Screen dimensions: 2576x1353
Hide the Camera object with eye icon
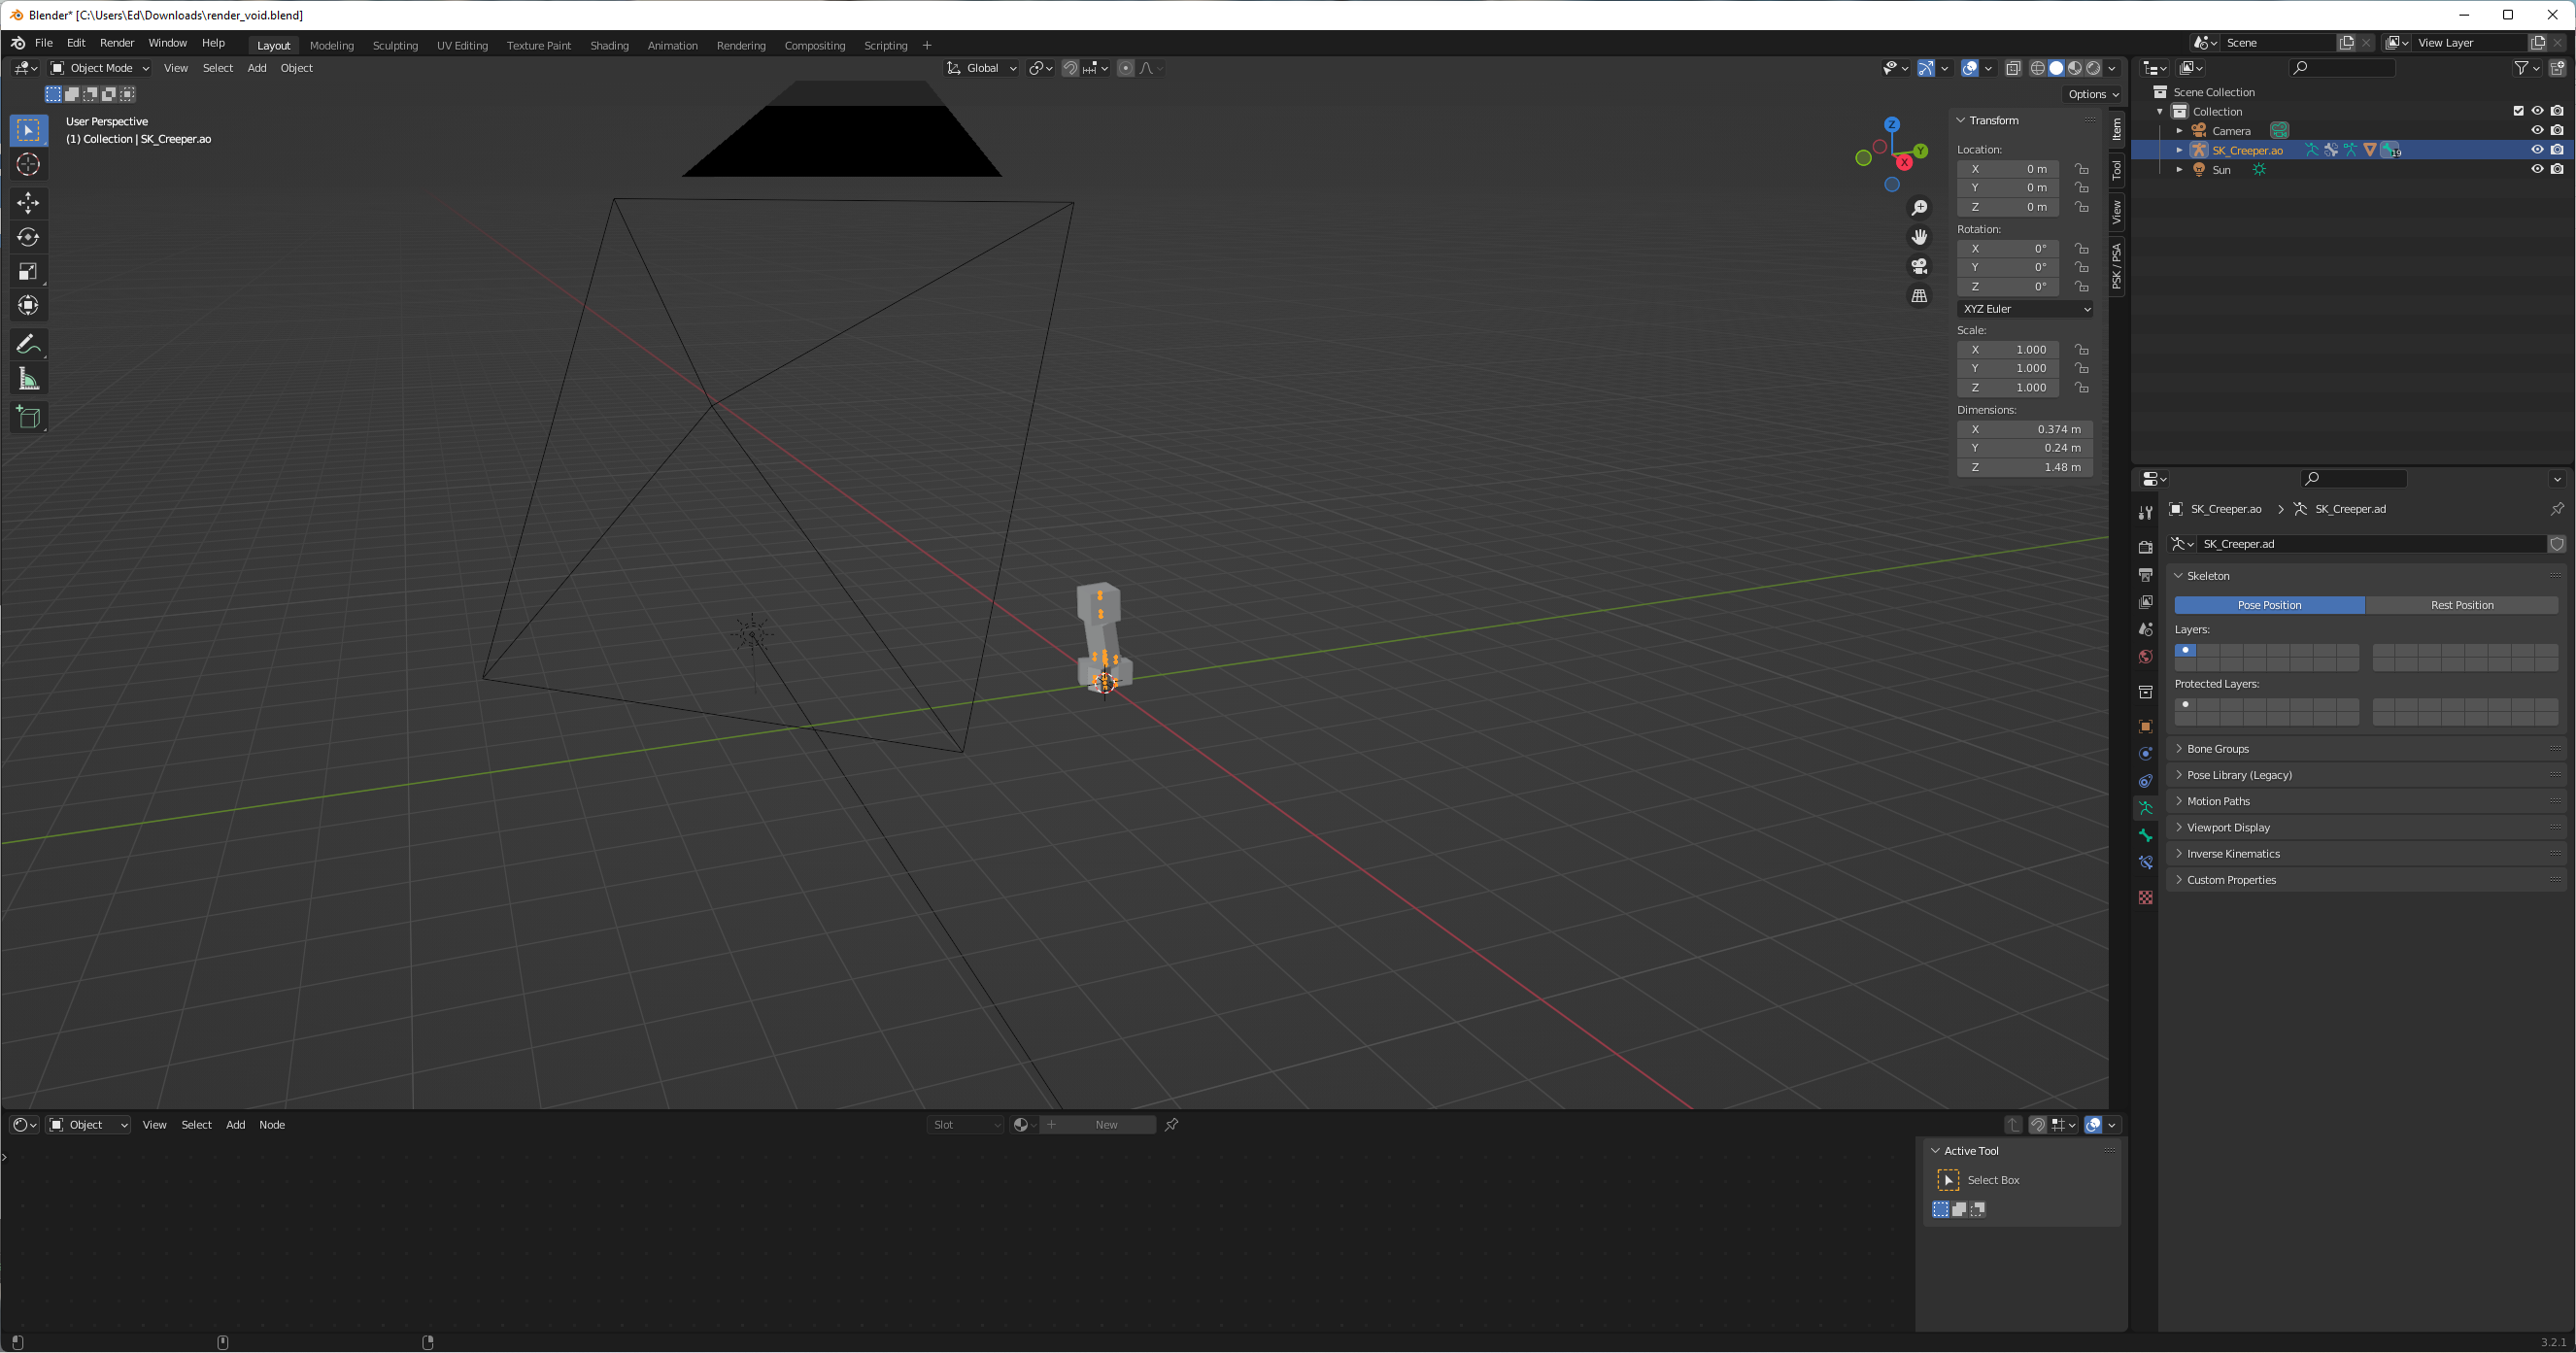pos(2536,130)
